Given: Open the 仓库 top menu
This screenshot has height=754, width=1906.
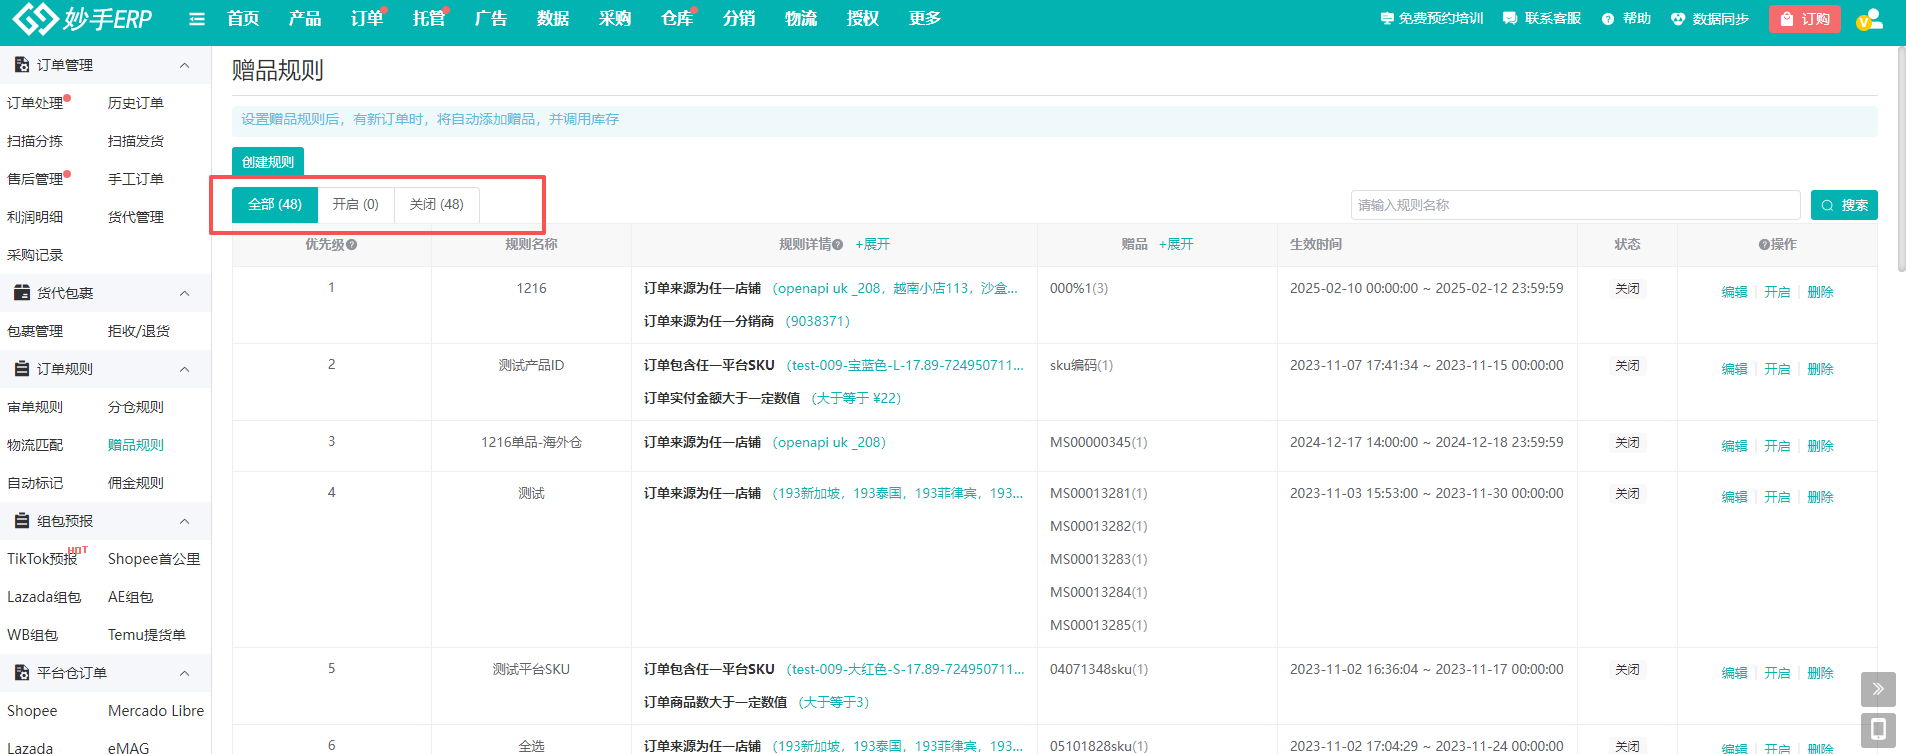Looking at the screenshot, I should coord(676,19).
